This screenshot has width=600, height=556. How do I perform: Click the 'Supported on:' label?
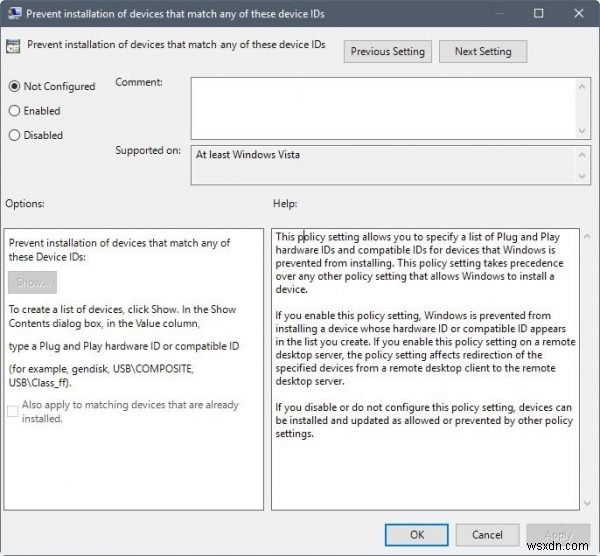click(x=148, y=150)
